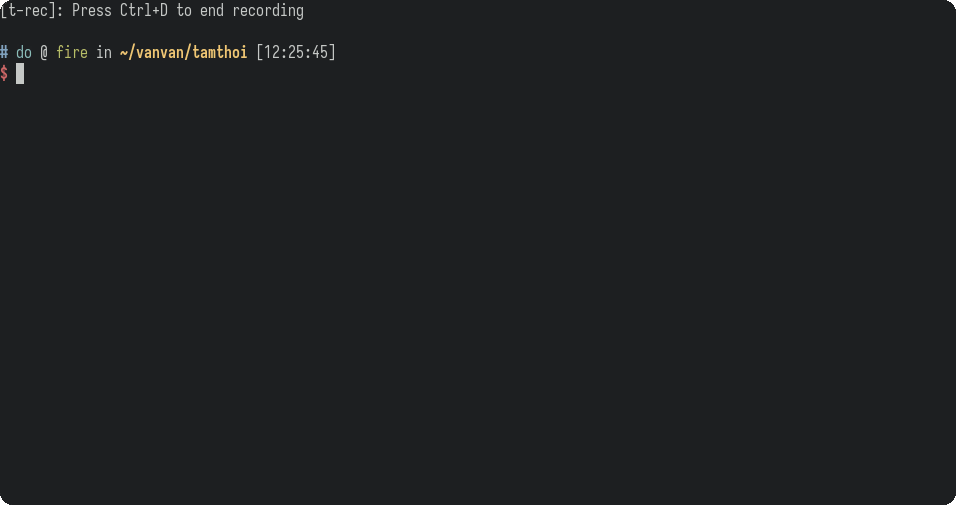956x505 pixels.
Task: Click the word 'to' in t-rec message
Action: (x=184, y=10)
